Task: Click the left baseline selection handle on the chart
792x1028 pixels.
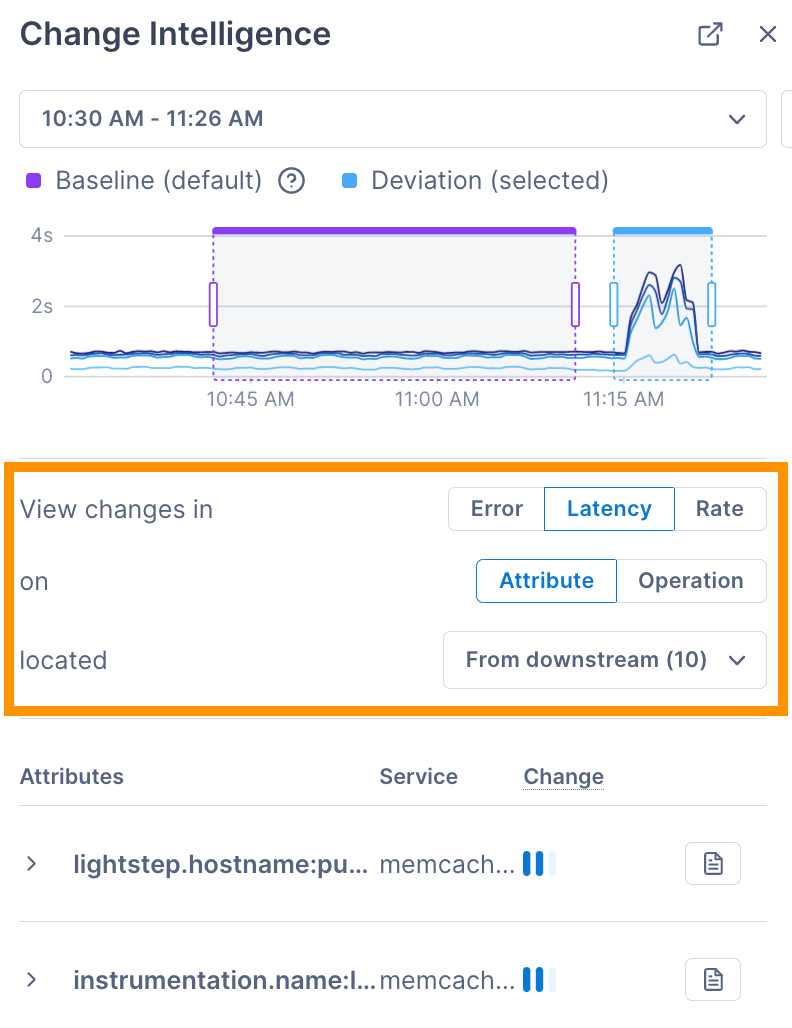Action: click(x=213, y=305)
